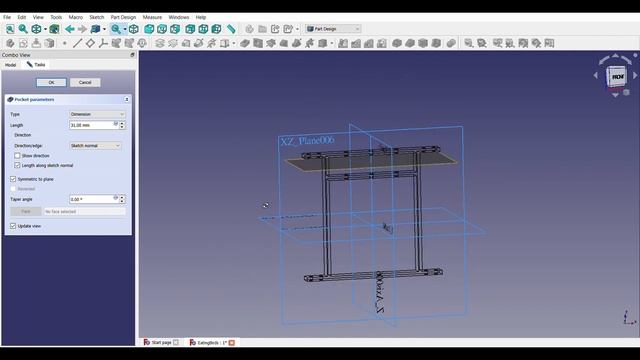Viewport: 640px width, 360px height.
Task: Click the Create body icon
Action: [10, 43]
